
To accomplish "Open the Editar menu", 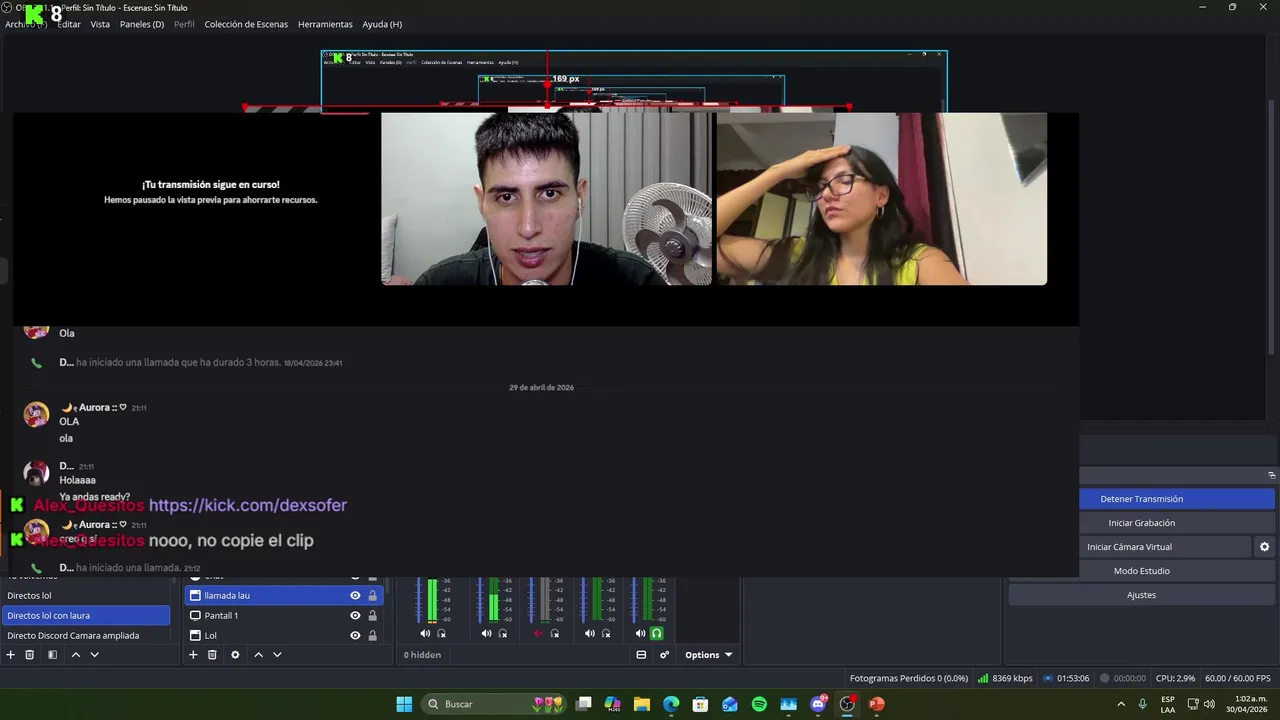I will coord(69,24).
